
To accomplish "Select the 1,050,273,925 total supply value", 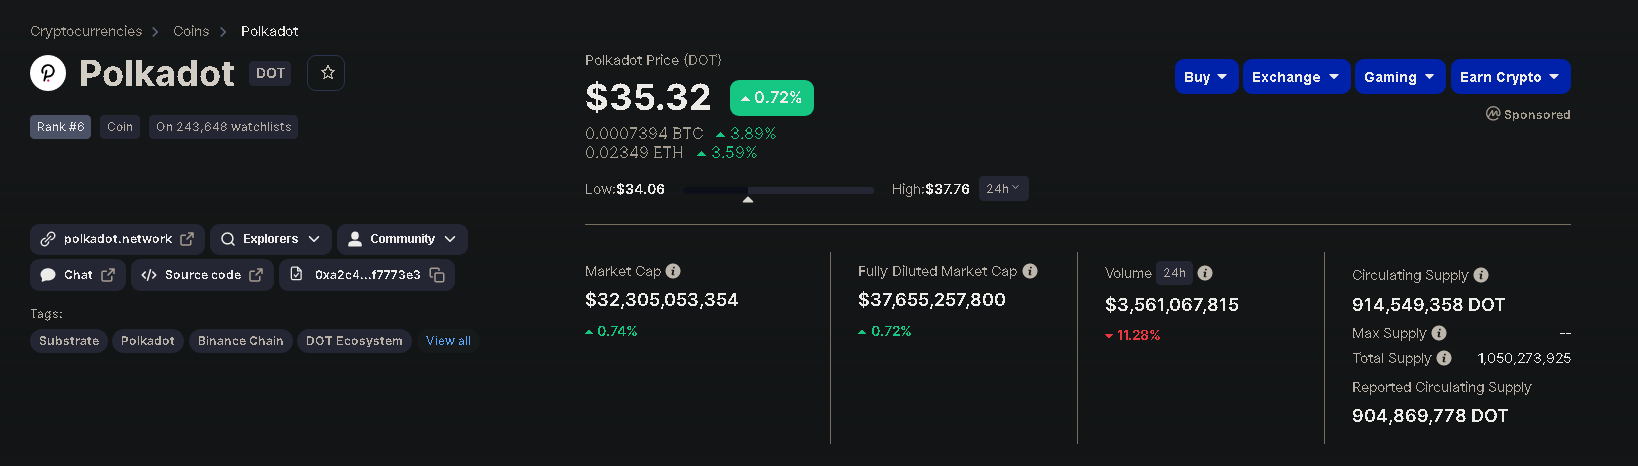I will point(1524,358).
